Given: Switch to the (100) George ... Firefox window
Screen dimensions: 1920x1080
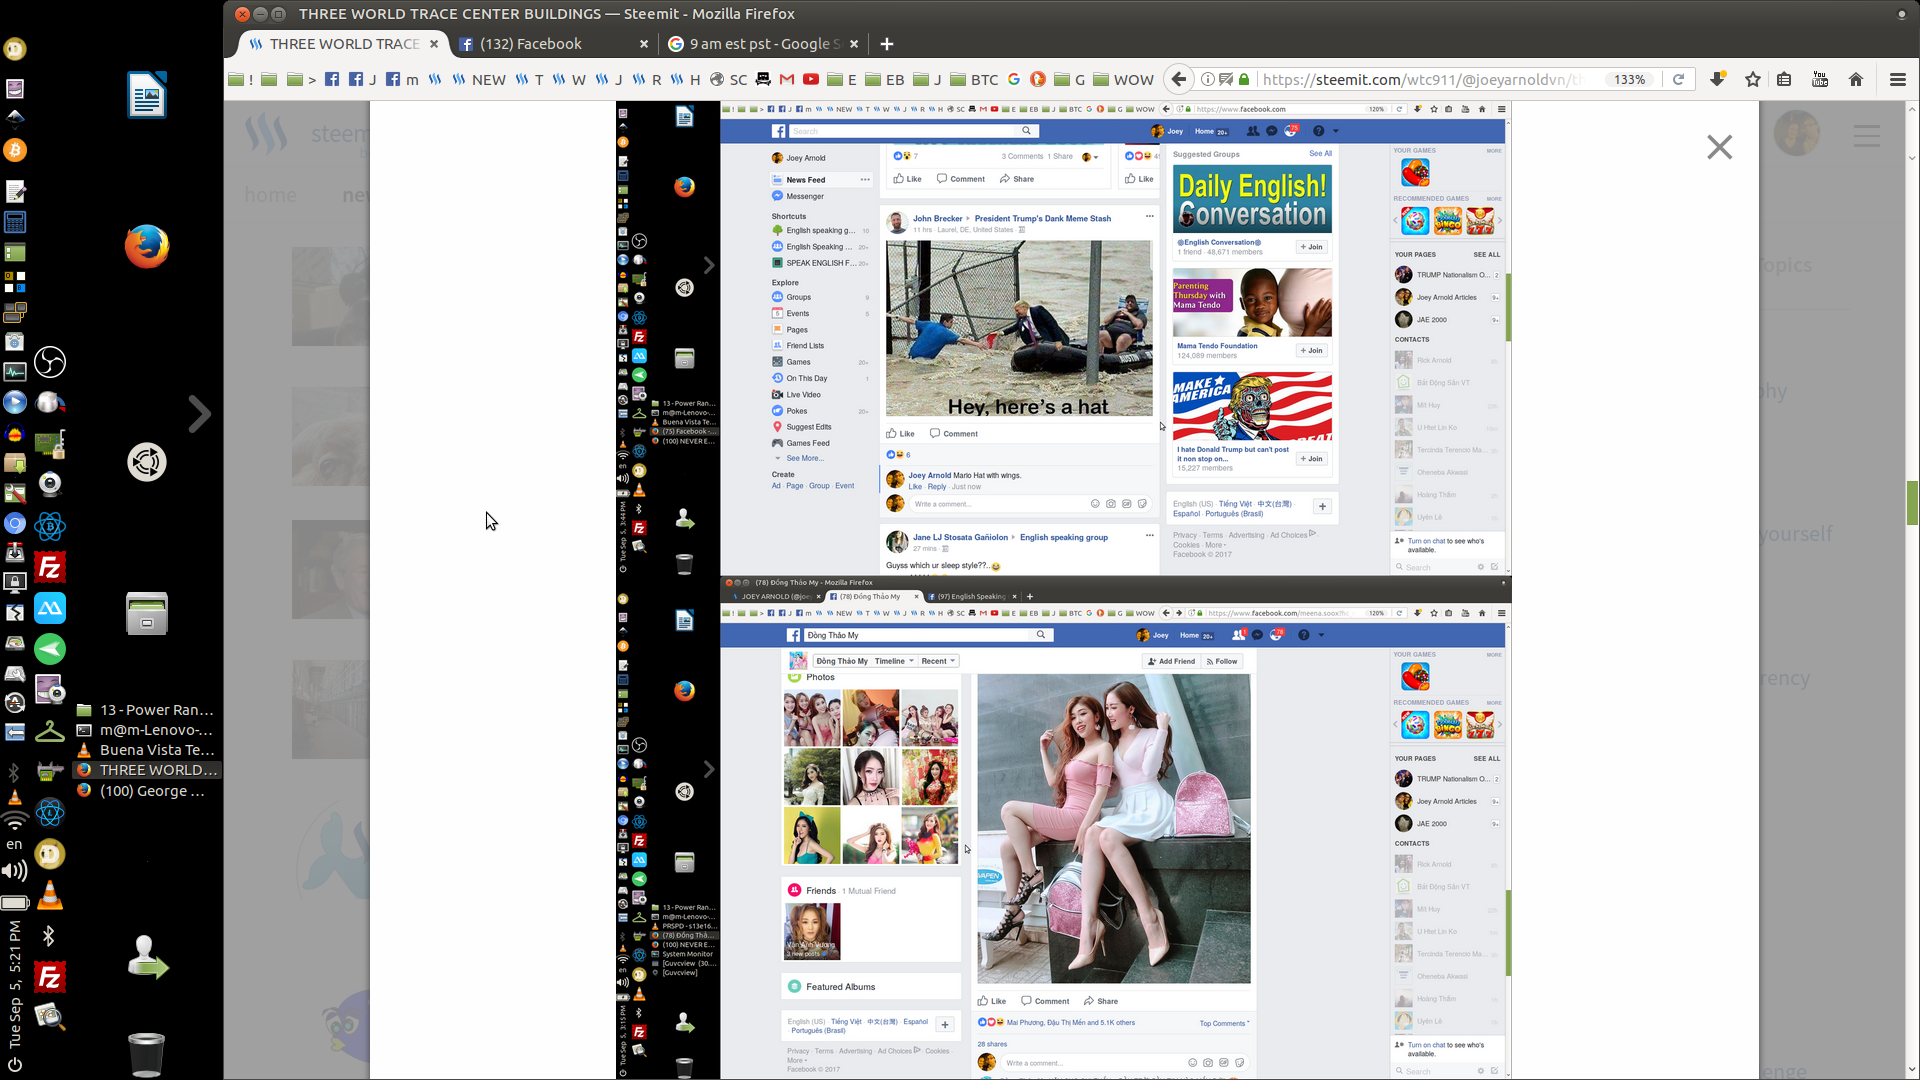Looking at the screenshot, I should click(x=146, y=791).
